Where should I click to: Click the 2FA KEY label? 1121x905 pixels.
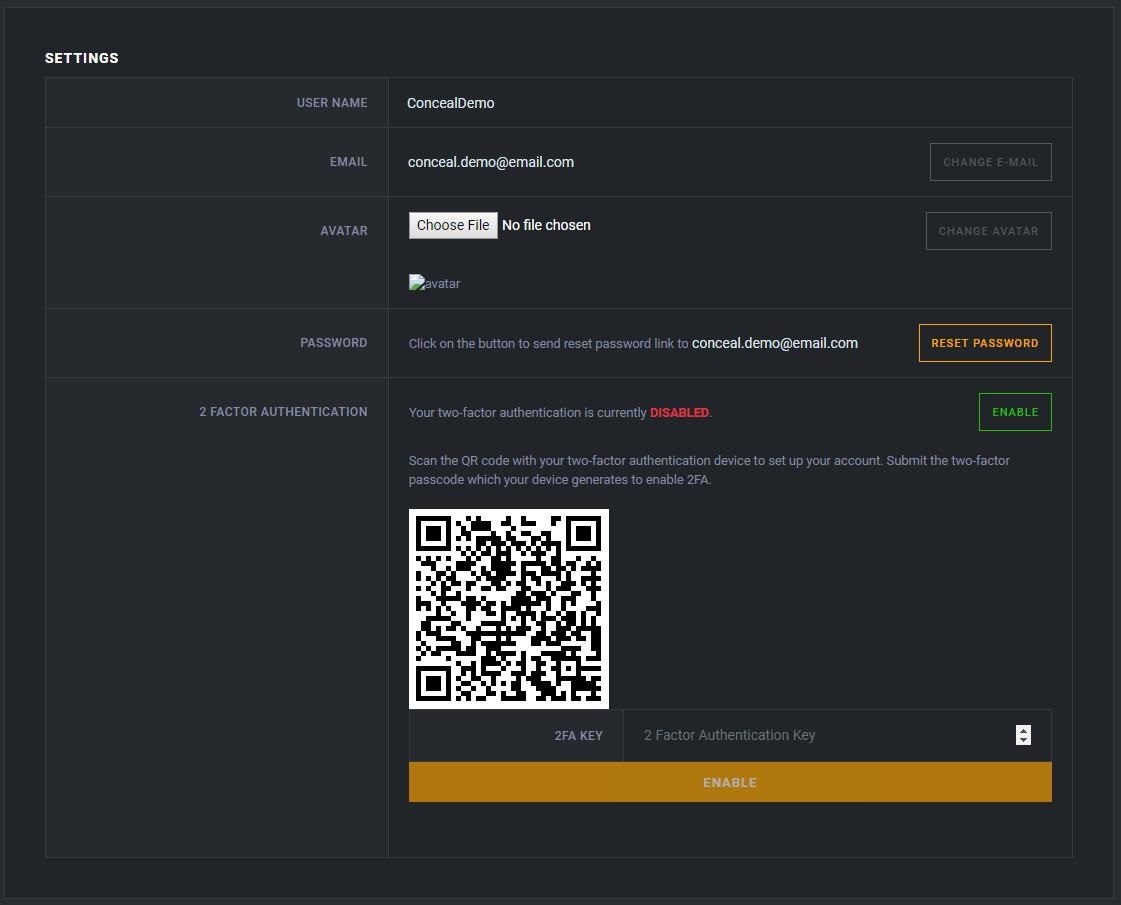(x=578, y=736)
